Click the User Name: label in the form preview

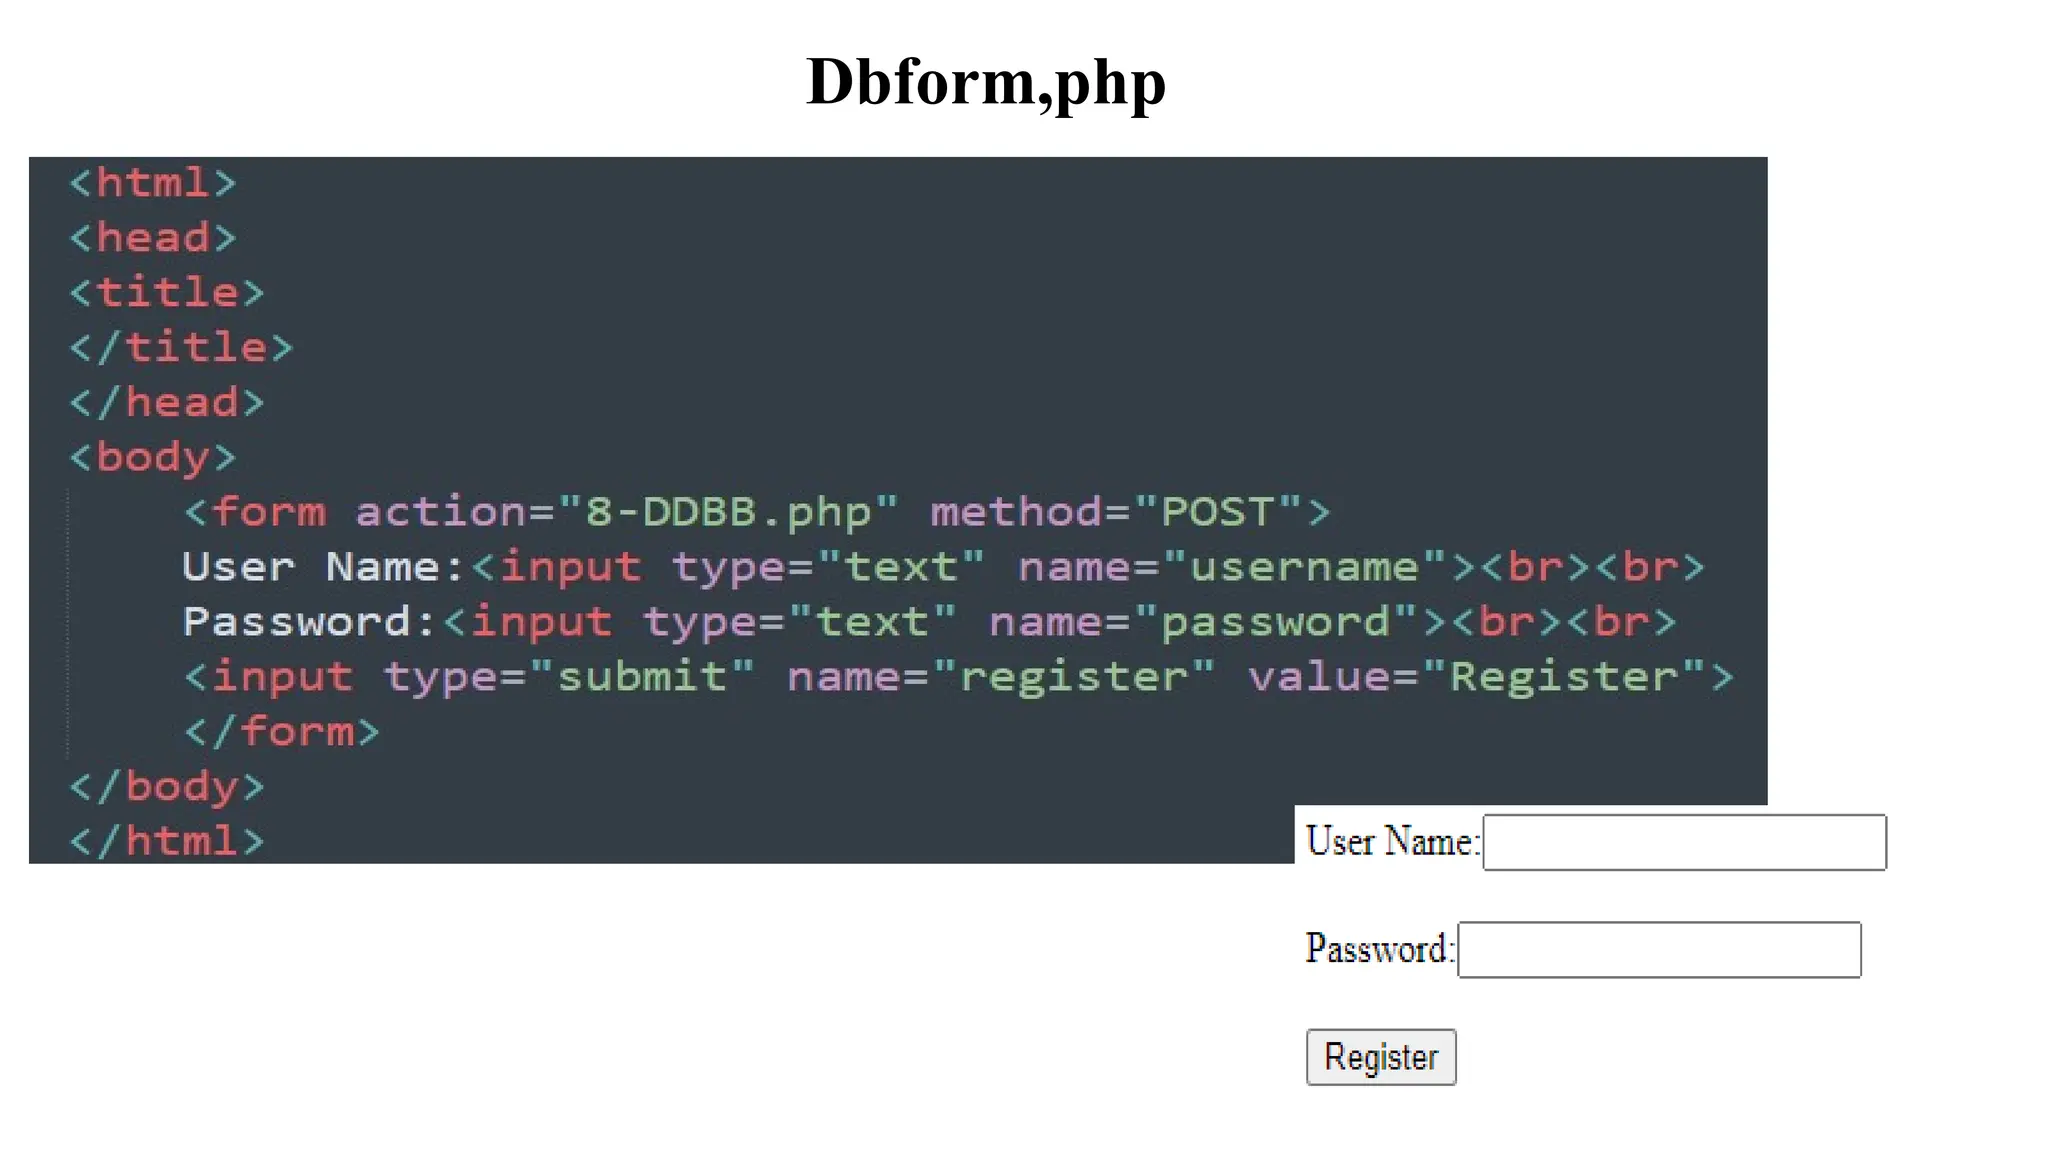pyautogui.click(x=1392, y=841)
